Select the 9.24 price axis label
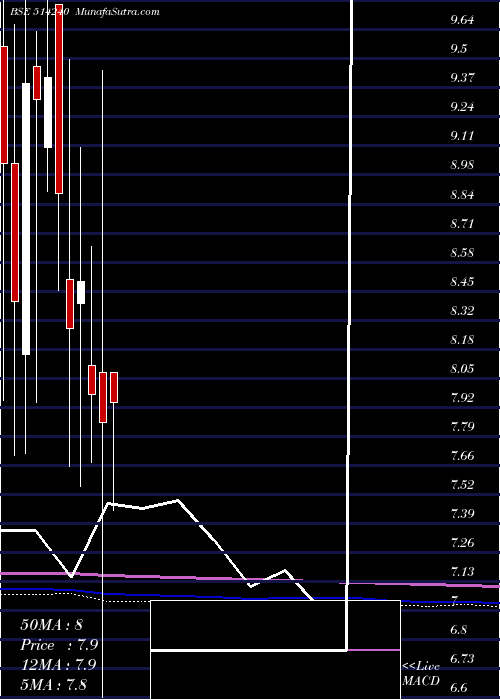The image size is (500, 700). pyautogui.click(x=462, y=107)
